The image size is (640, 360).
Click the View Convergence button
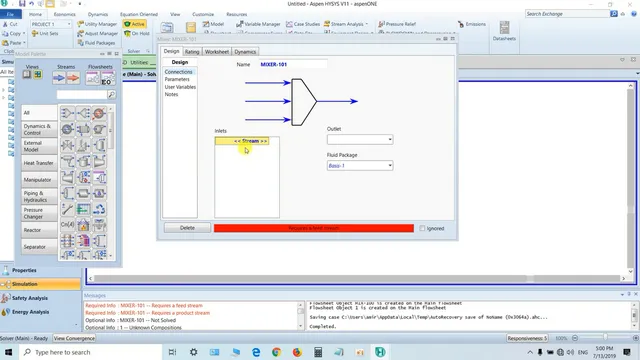[x=74, y=338]
